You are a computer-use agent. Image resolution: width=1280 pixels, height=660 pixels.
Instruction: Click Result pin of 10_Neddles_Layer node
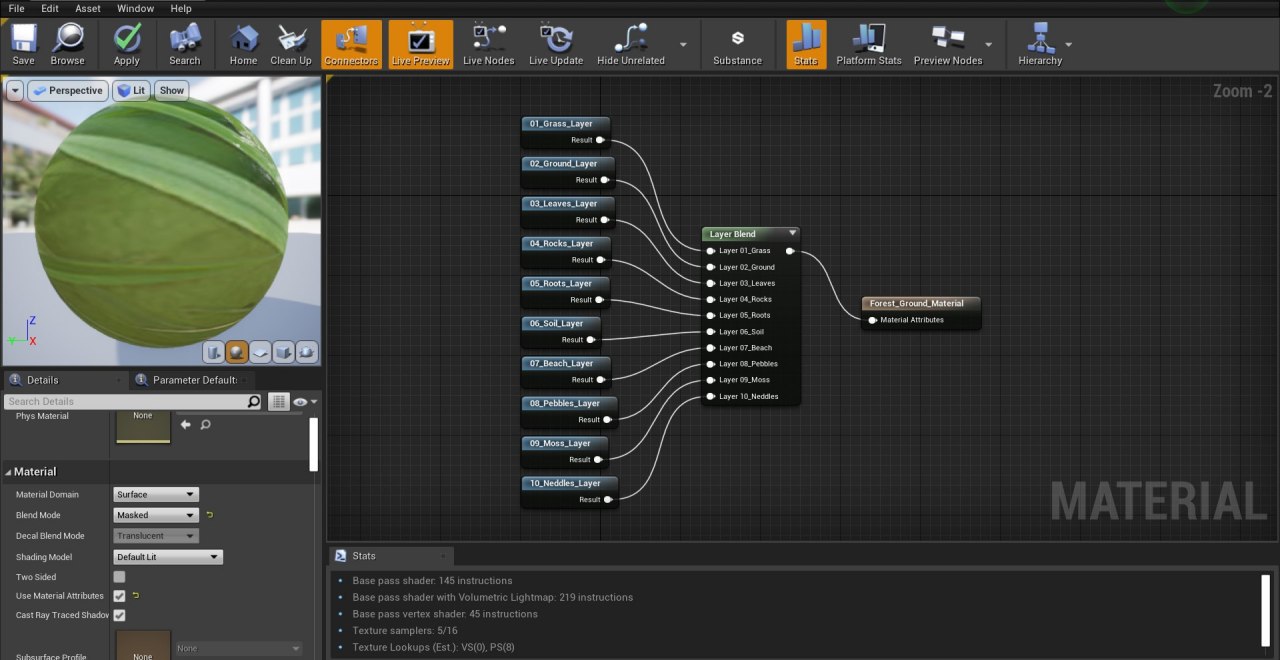coord(607,500)
